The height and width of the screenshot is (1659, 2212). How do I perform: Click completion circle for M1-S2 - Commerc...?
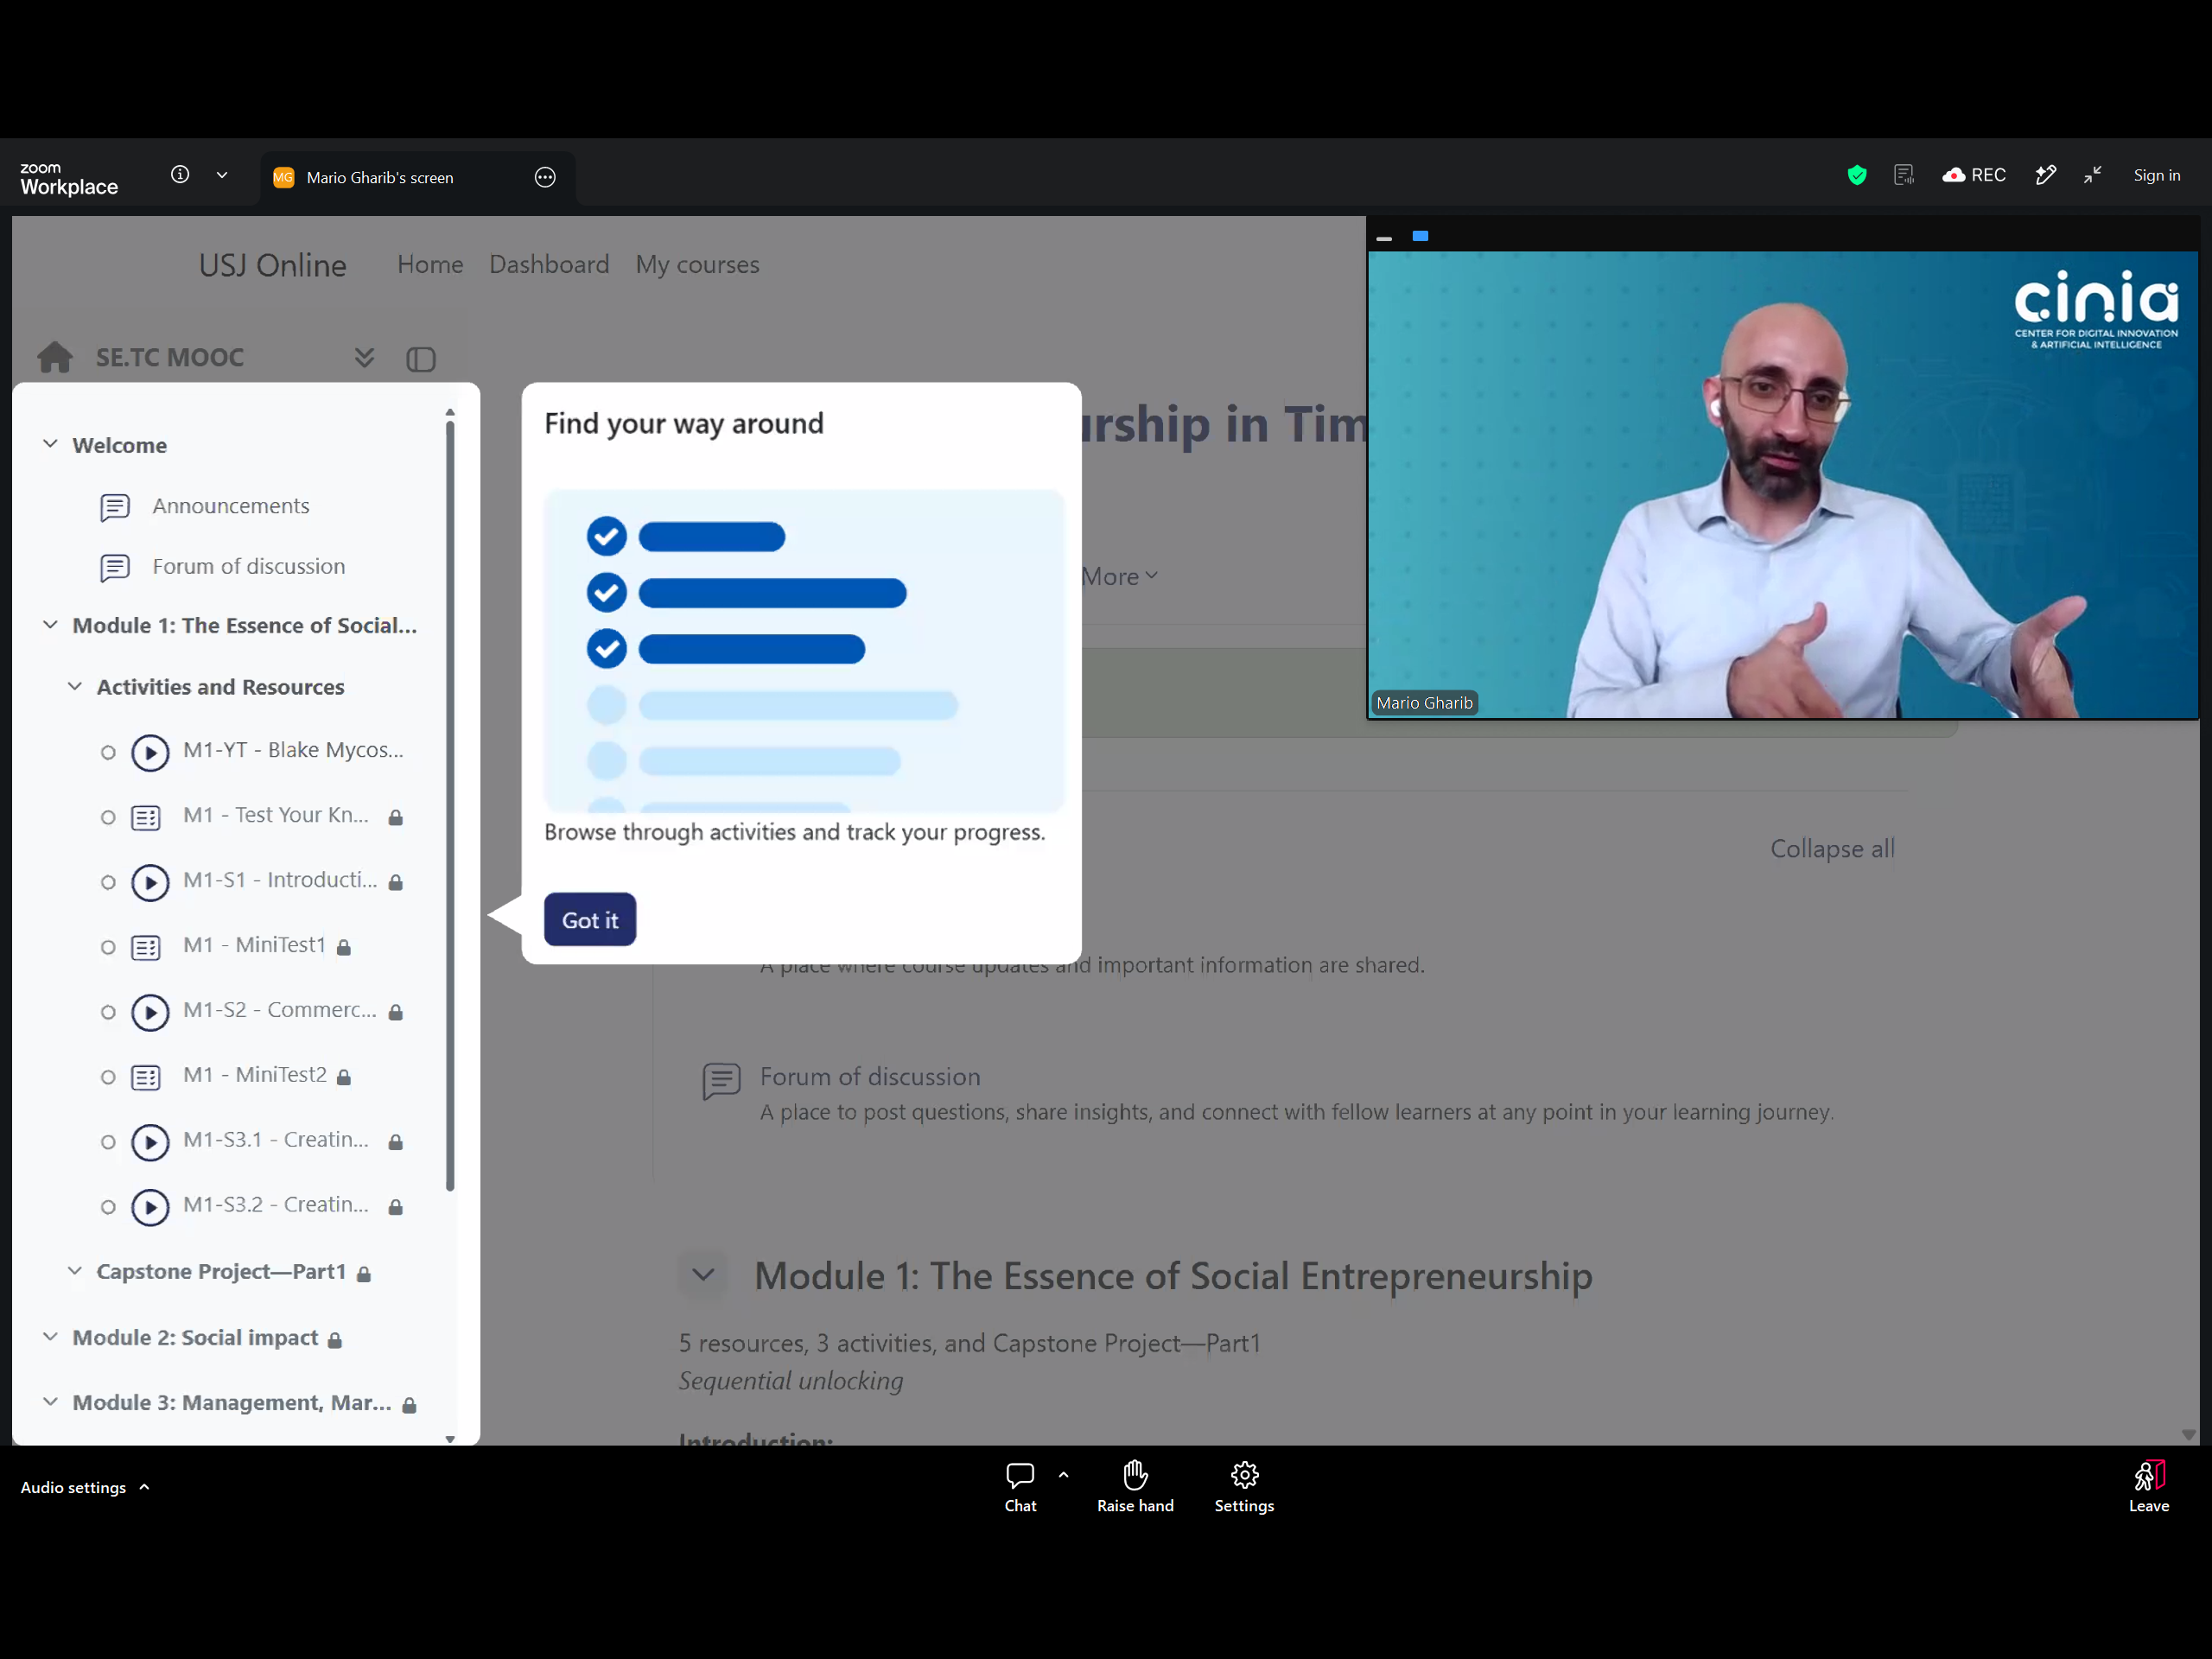coord(108,1012)
